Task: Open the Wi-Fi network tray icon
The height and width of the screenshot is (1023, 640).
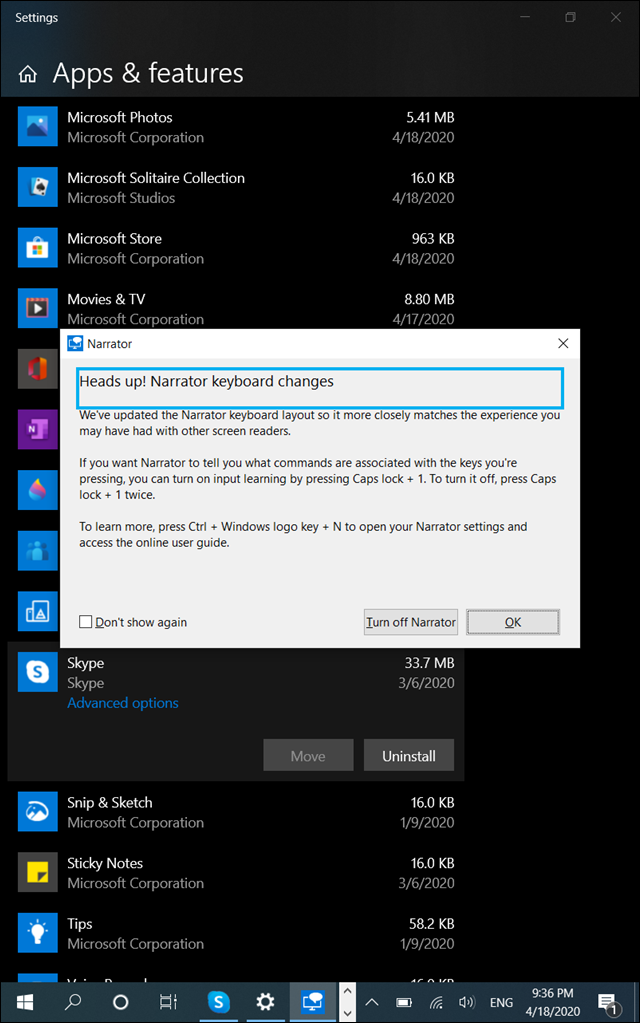Action: 436,1003
